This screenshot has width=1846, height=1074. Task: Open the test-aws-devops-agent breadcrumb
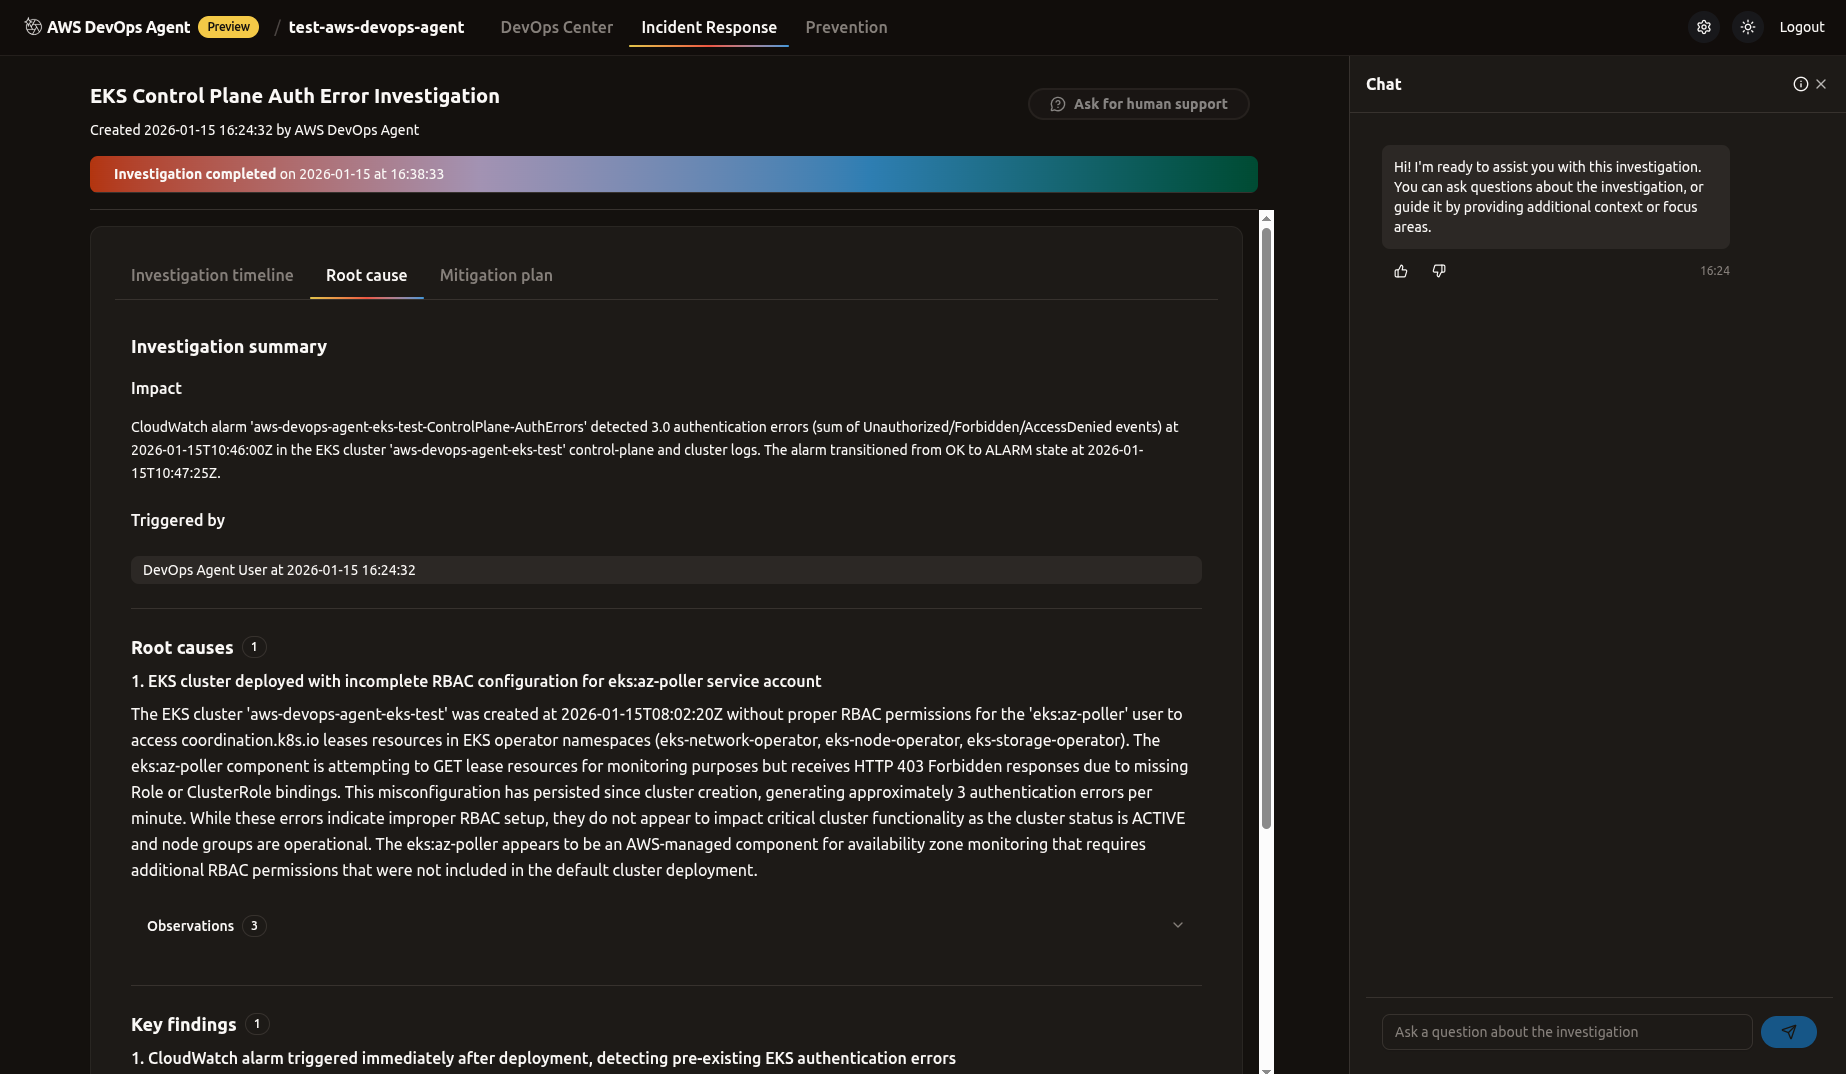pyautogui.click(x=376, y=27)
